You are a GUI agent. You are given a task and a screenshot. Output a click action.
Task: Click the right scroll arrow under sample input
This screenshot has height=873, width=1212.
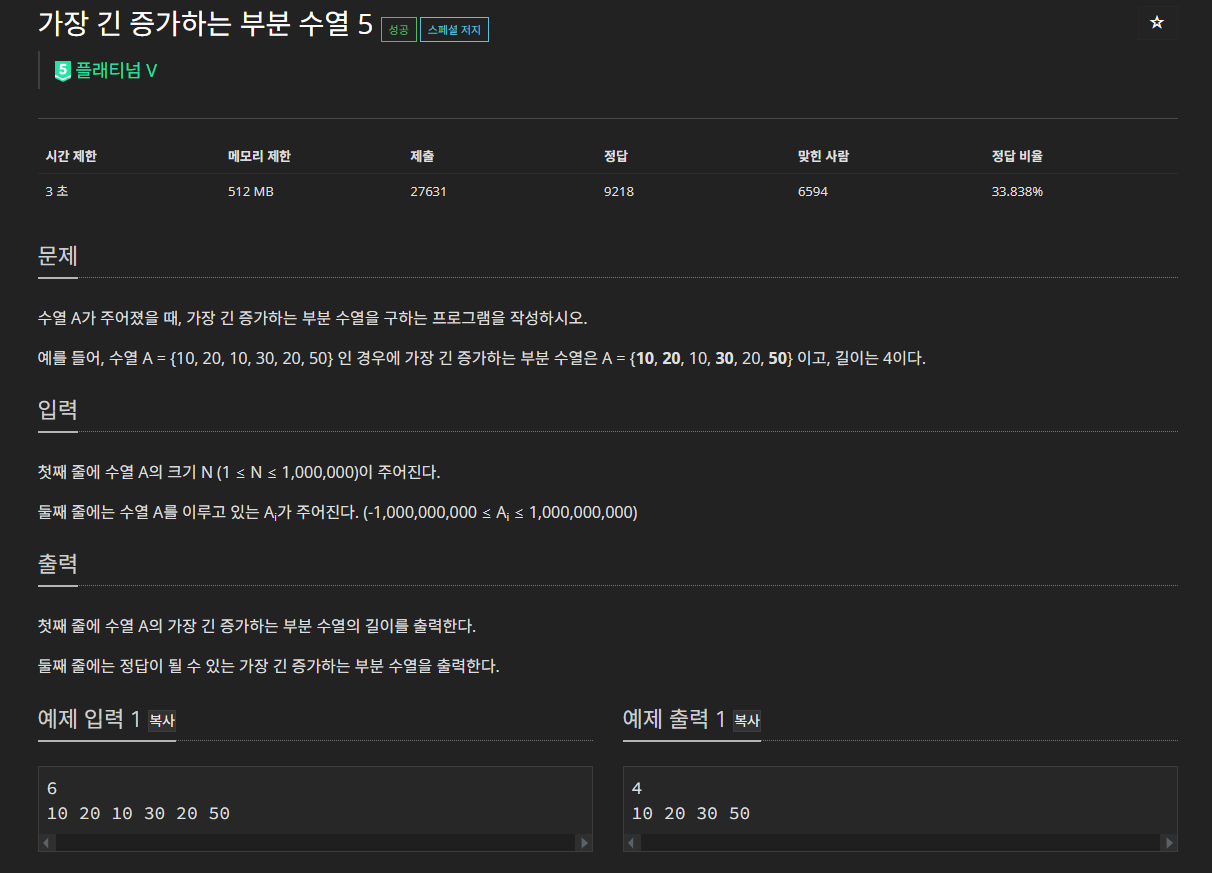tap(584, 843)
